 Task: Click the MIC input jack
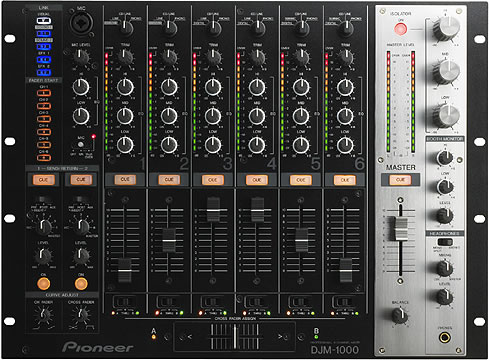[81, 23]
